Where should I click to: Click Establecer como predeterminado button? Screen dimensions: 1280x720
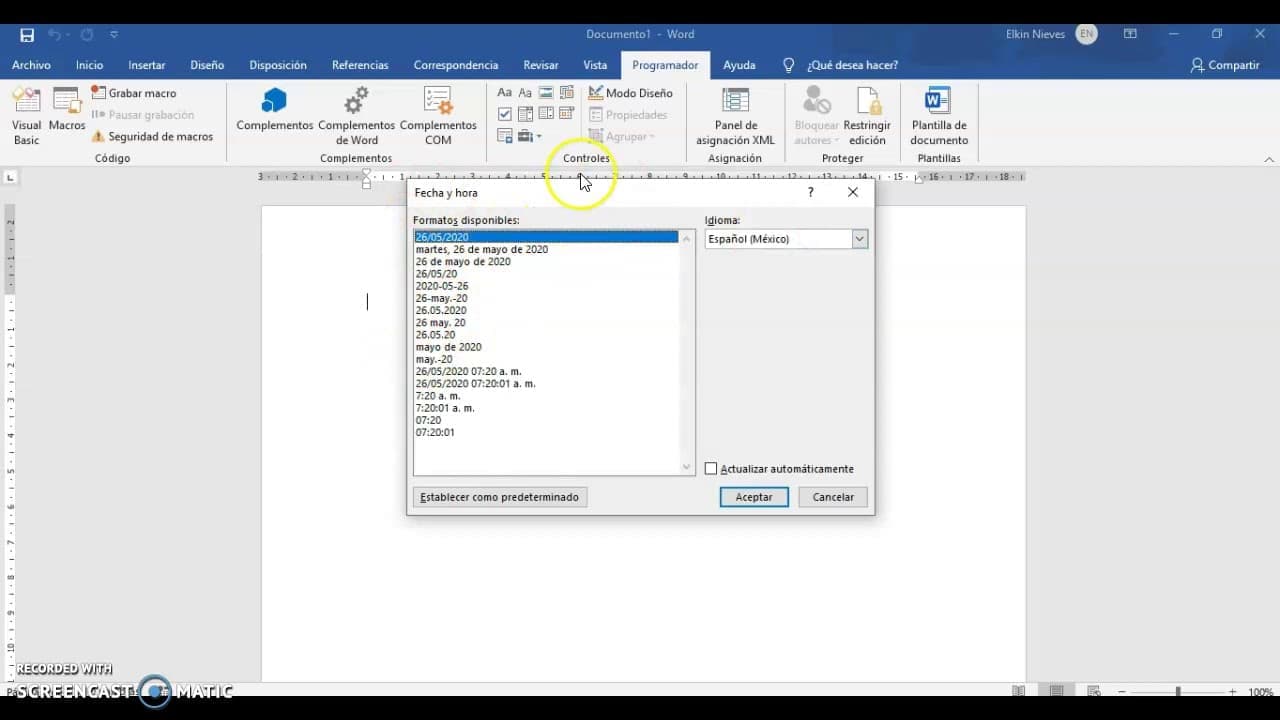499,497
